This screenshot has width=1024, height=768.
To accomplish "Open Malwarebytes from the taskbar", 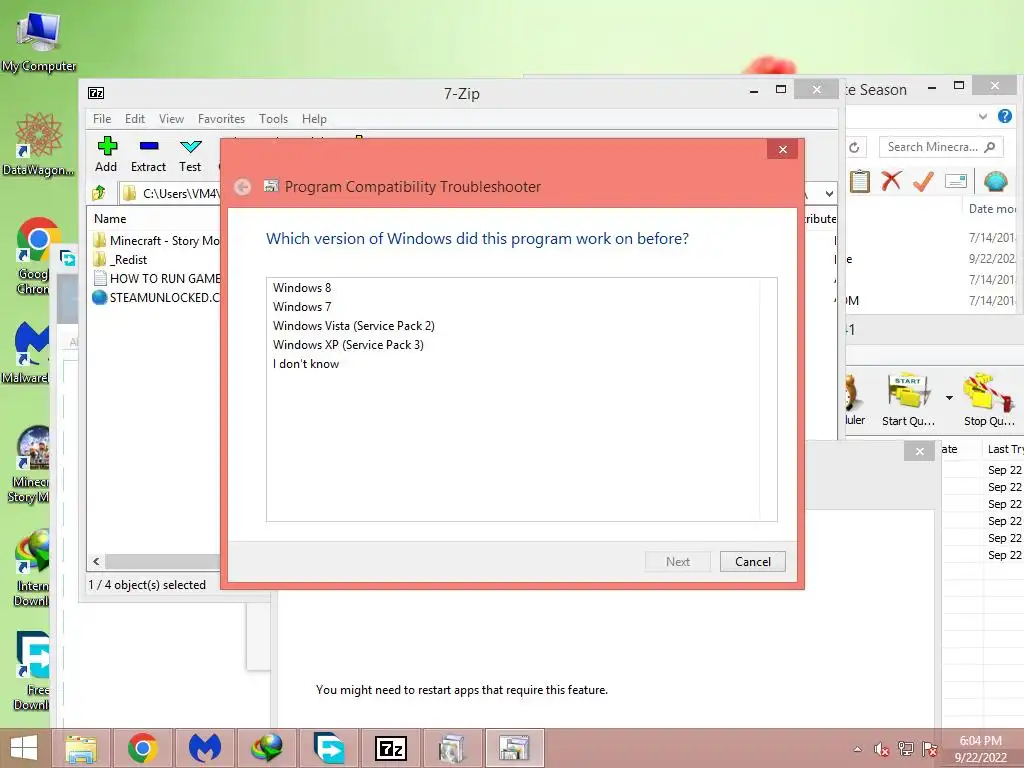I will (x=205, y=748).
